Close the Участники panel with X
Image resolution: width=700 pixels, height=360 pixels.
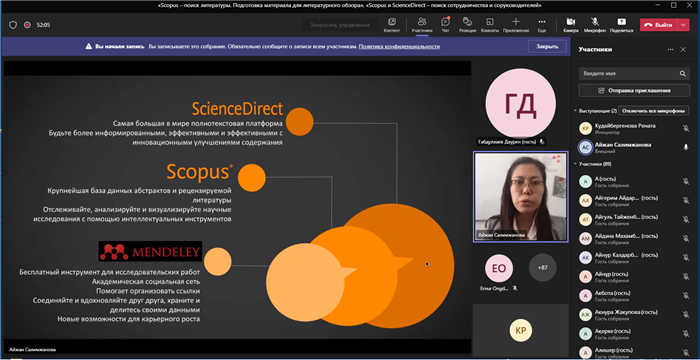(x=683, y=50)
